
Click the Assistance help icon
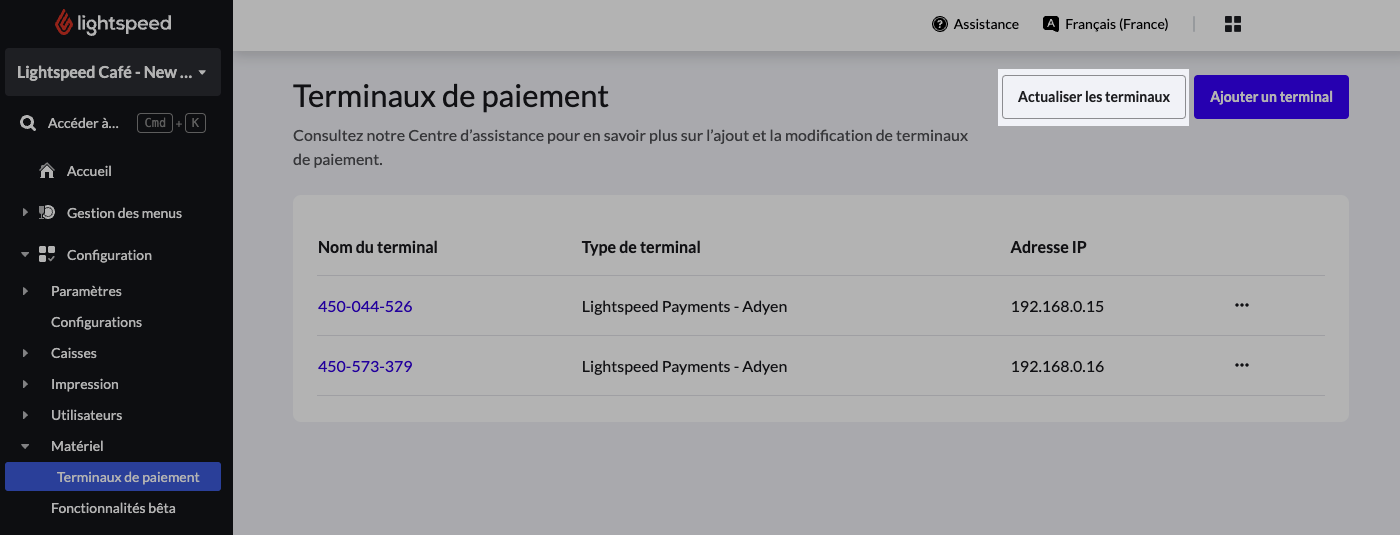(x=940, y=24)
